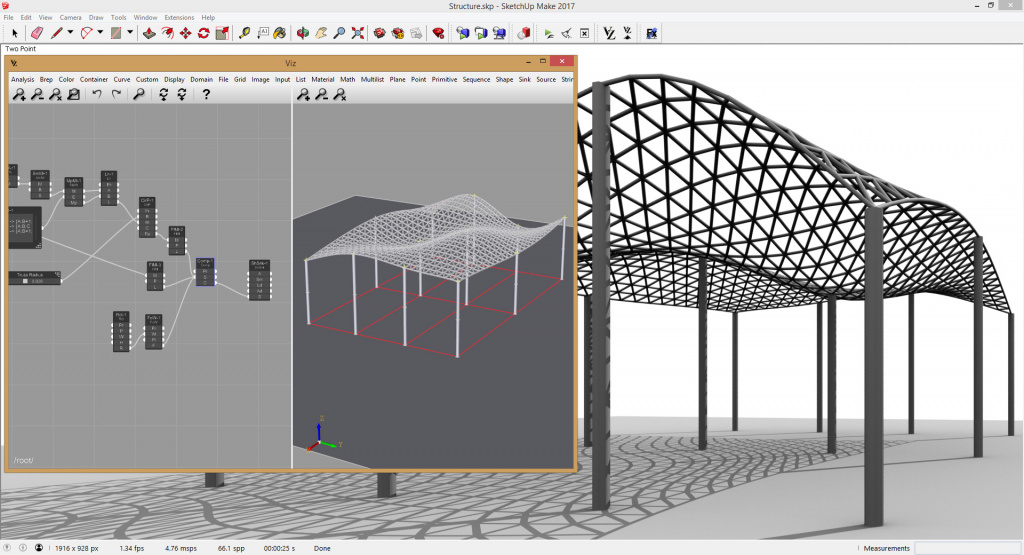This screenshot has height=555, width=1024.
Task: Select the Rotate tool
Action: tap(204, 33)
